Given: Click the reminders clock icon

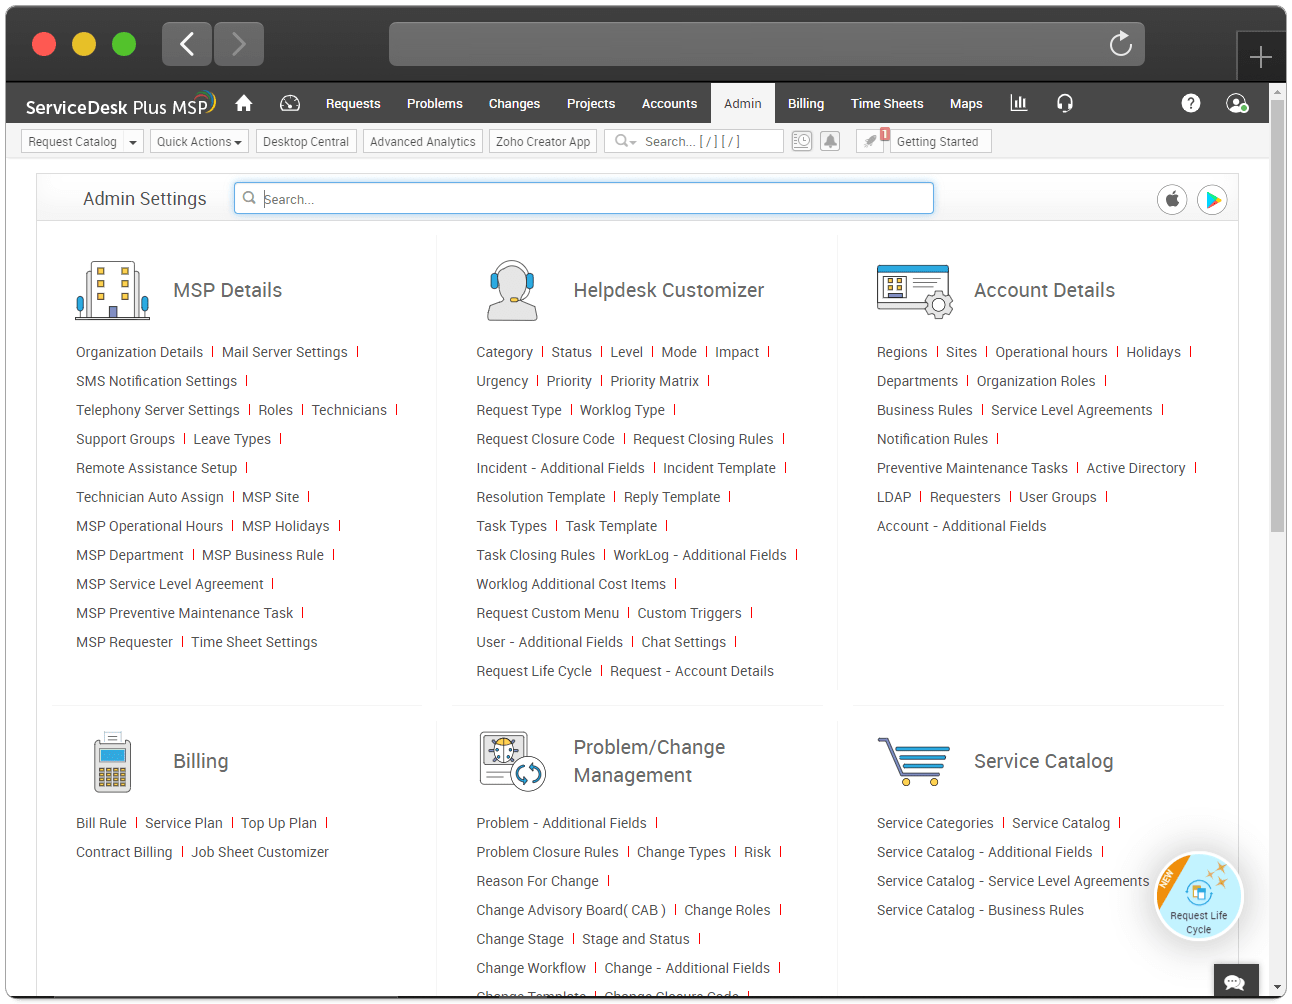Looking at the screenshot, I should point(802,141).
